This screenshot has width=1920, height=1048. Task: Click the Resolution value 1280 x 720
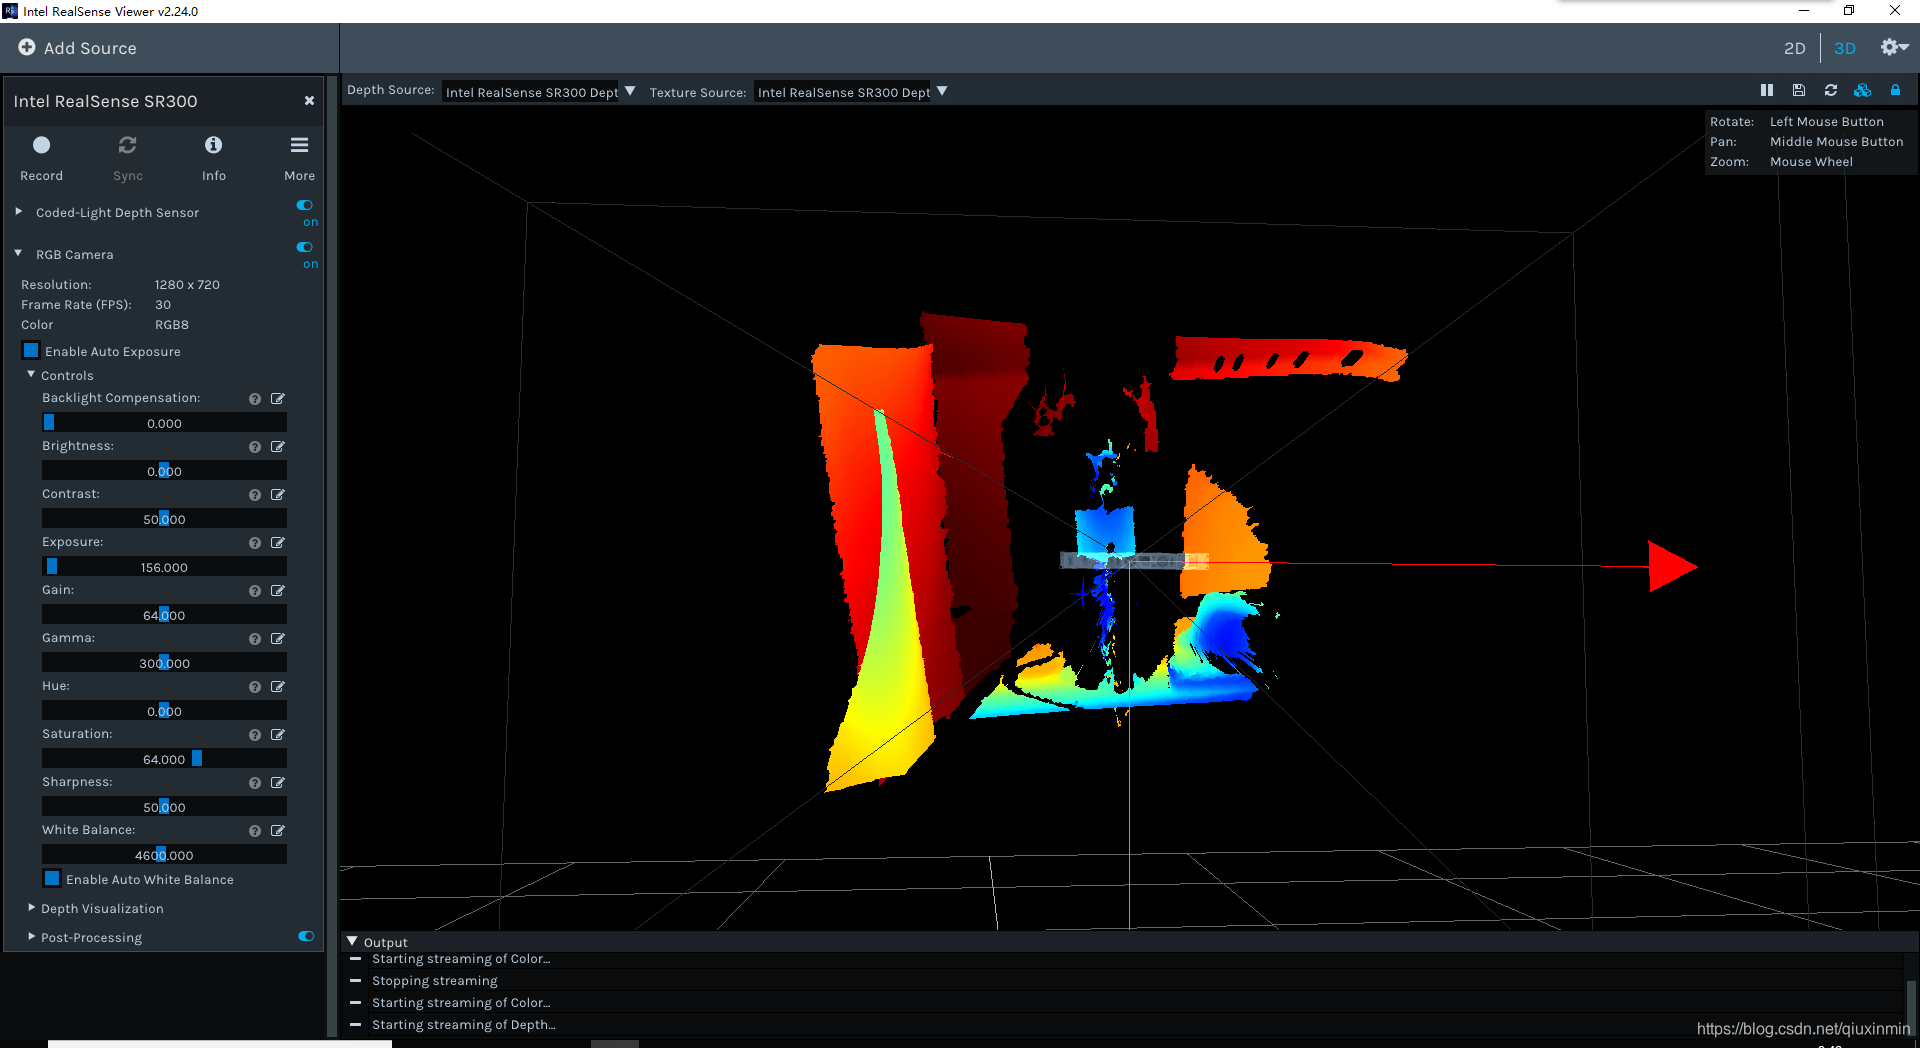click(x=187, y=285)
